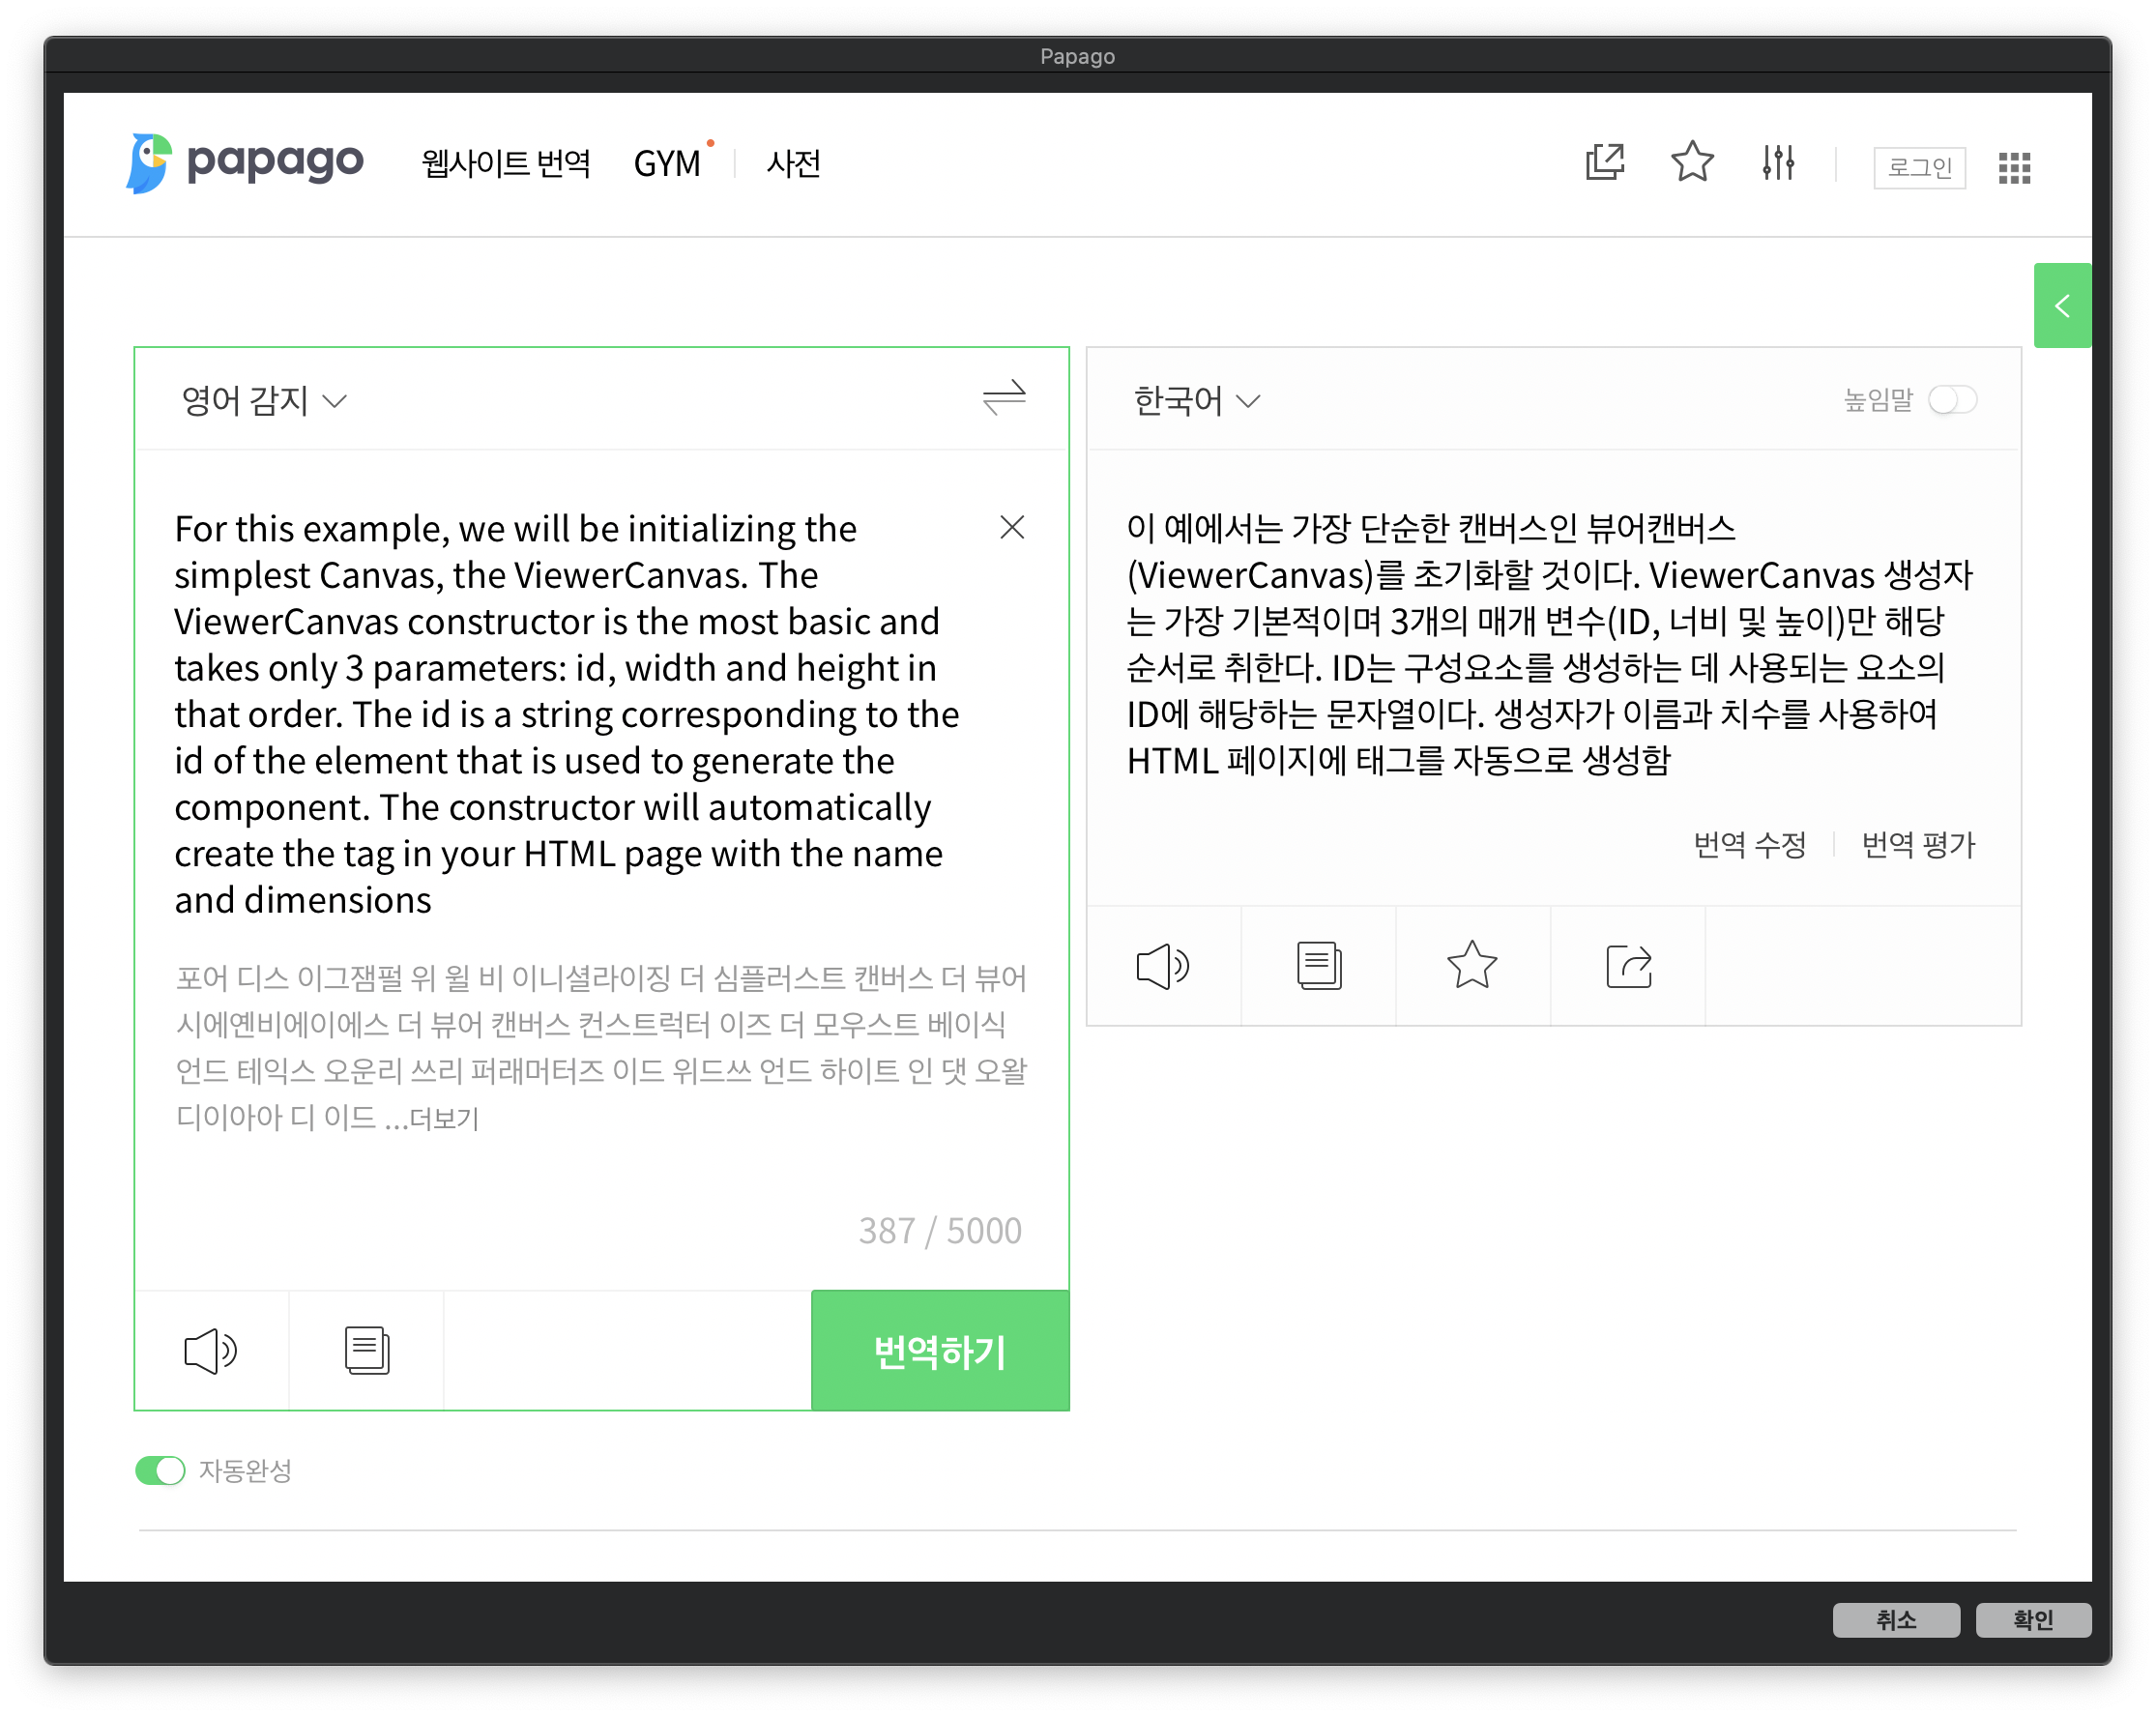The height and width of the screenshot is (1717, 2156).
Task: Open the dictionary (사전) link
Action: 793,163
